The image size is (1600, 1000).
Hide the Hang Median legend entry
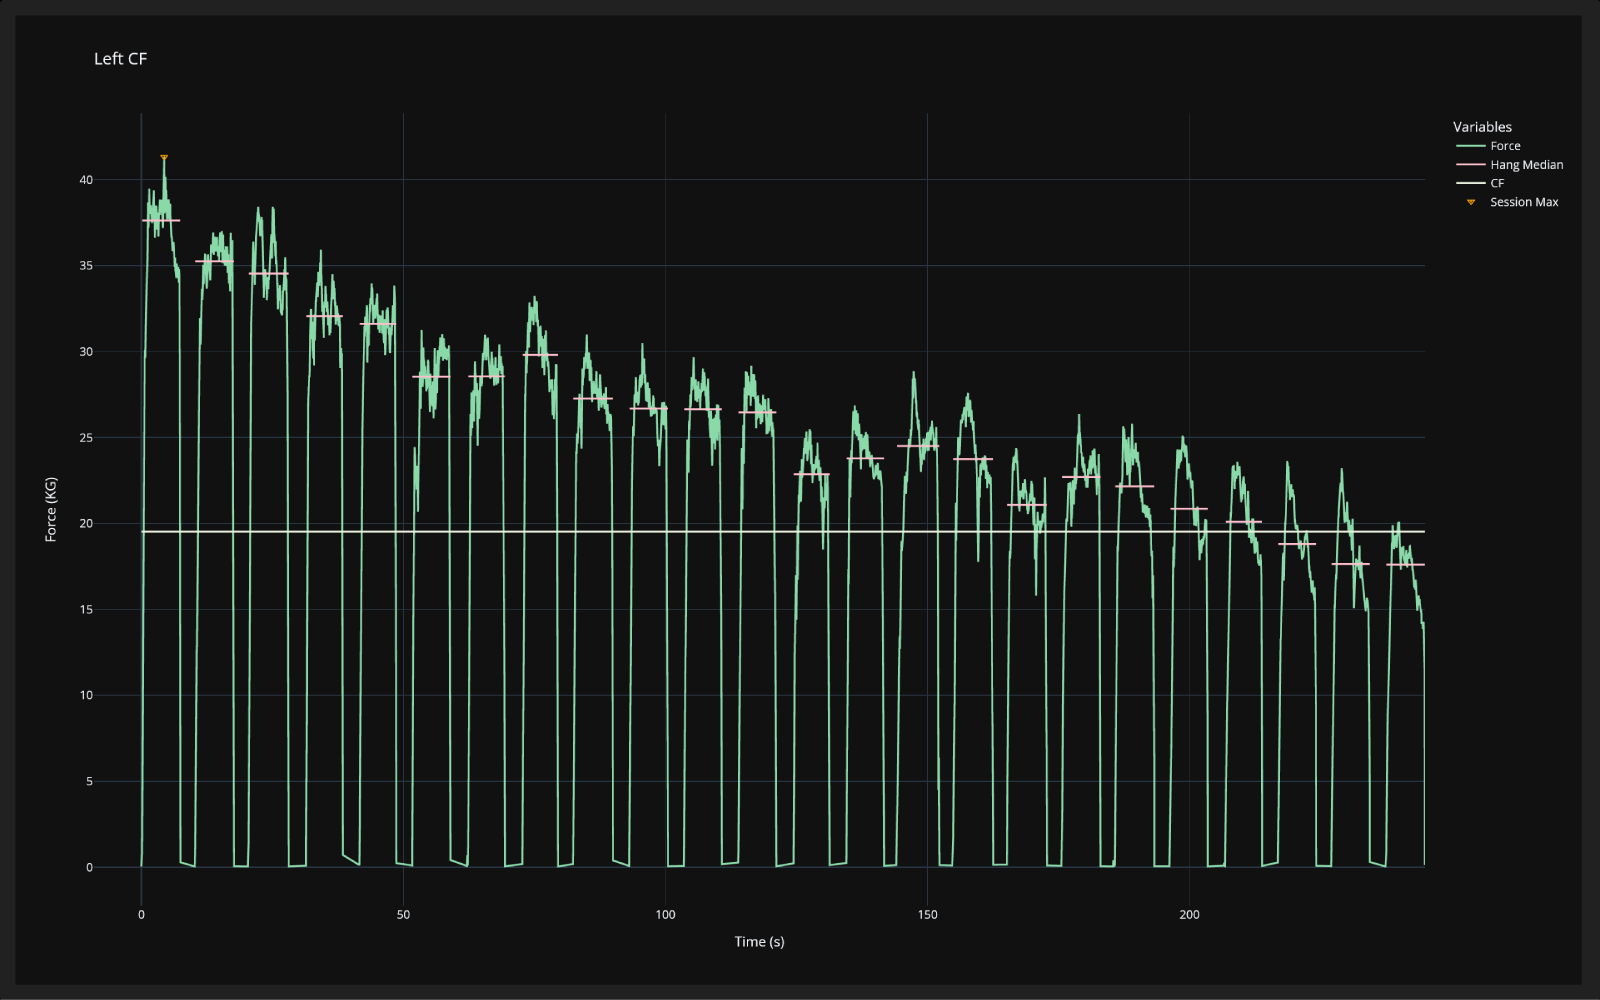1525,165
